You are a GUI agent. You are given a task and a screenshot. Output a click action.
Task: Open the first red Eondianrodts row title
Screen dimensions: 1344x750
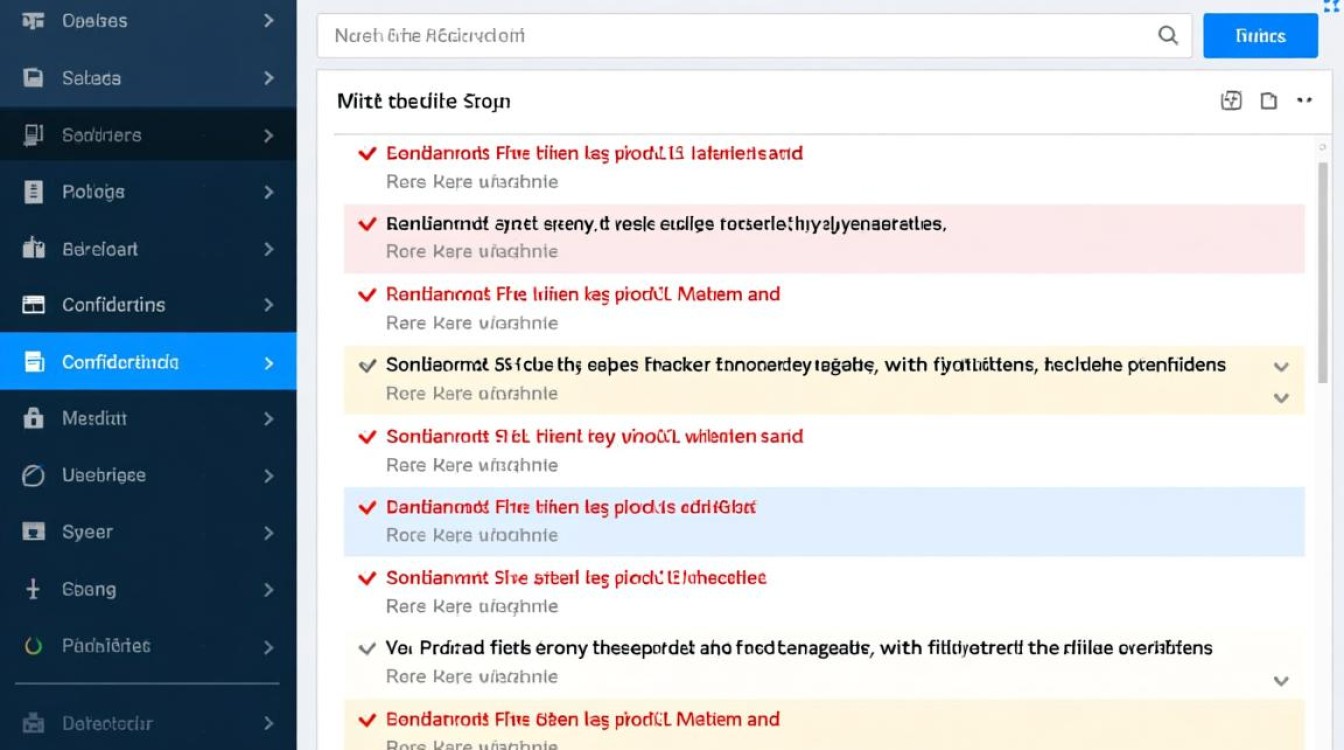(x=594, y=154)
